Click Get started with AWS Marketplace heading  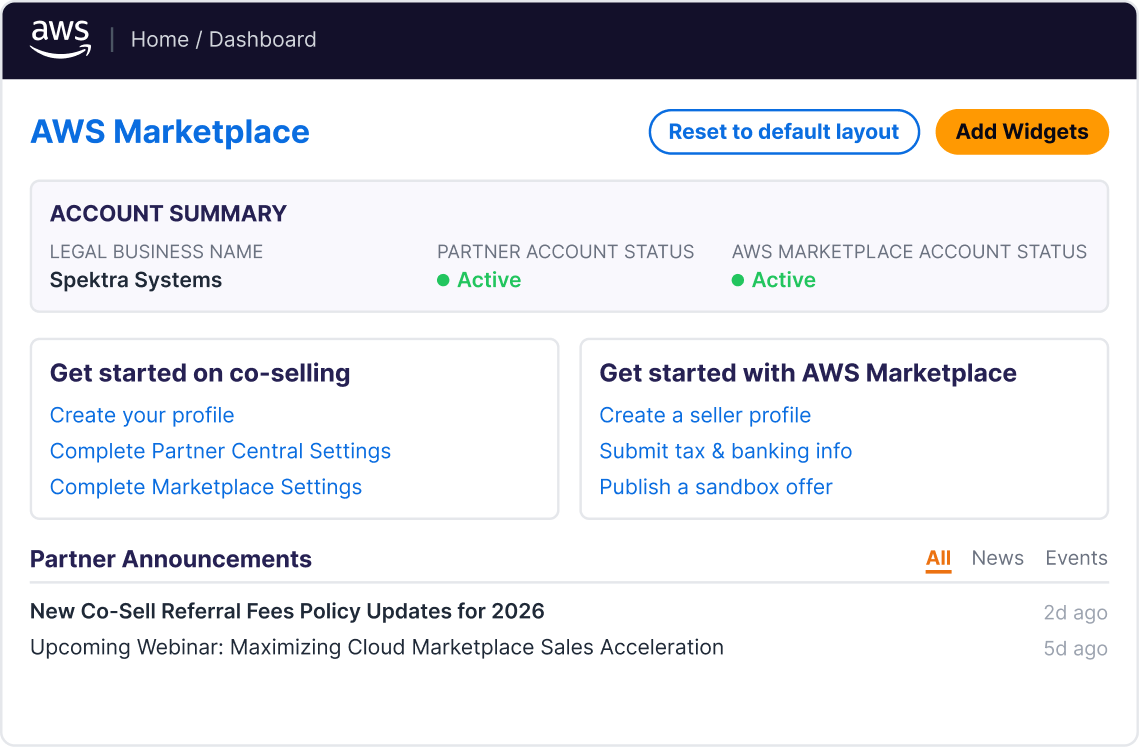click(808, 373)
